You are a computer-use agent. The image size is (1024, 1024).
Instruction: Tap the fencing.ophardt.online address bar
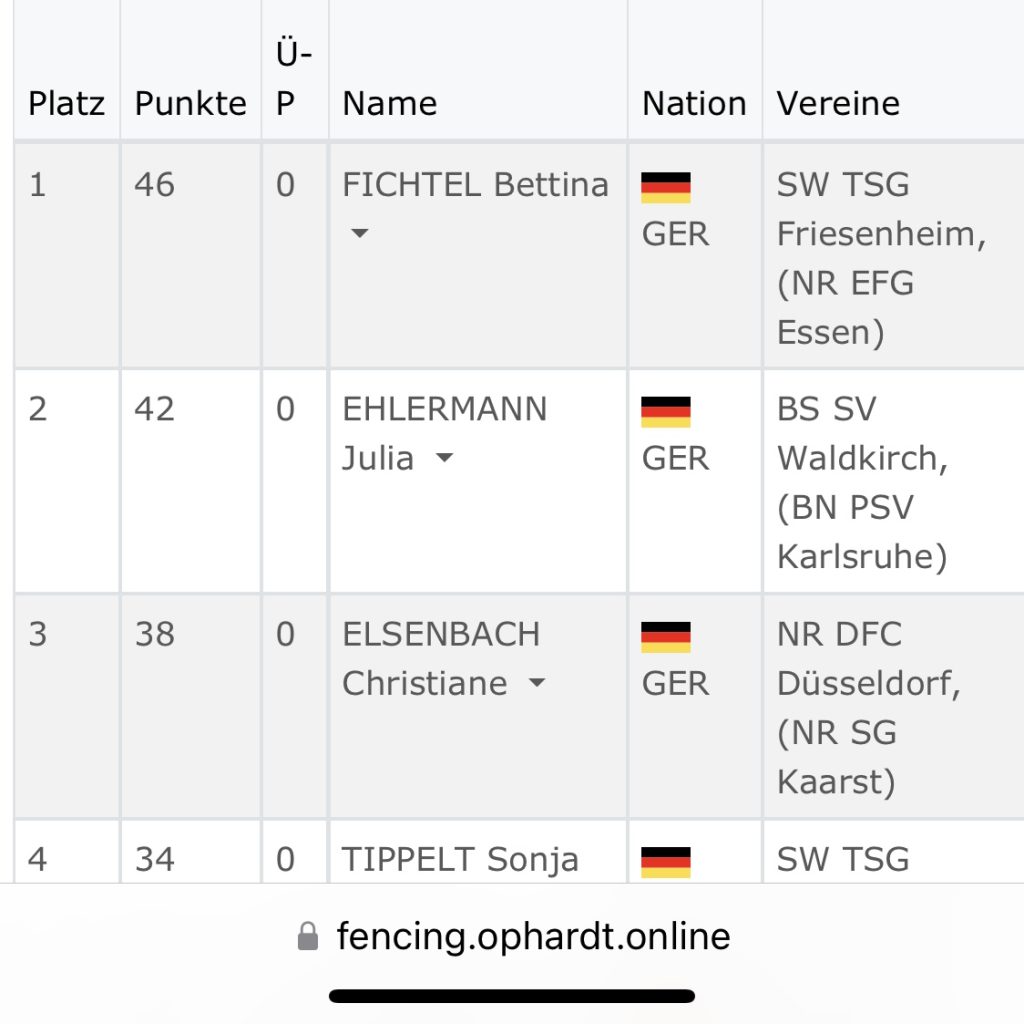click(512, 936)
